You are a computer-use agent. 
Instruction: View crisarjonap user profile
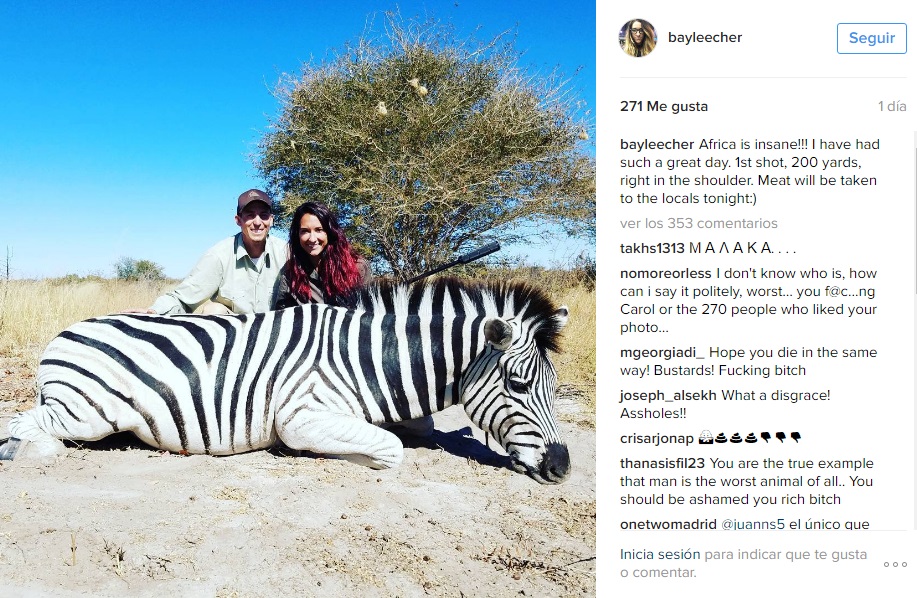click(657, 438)
